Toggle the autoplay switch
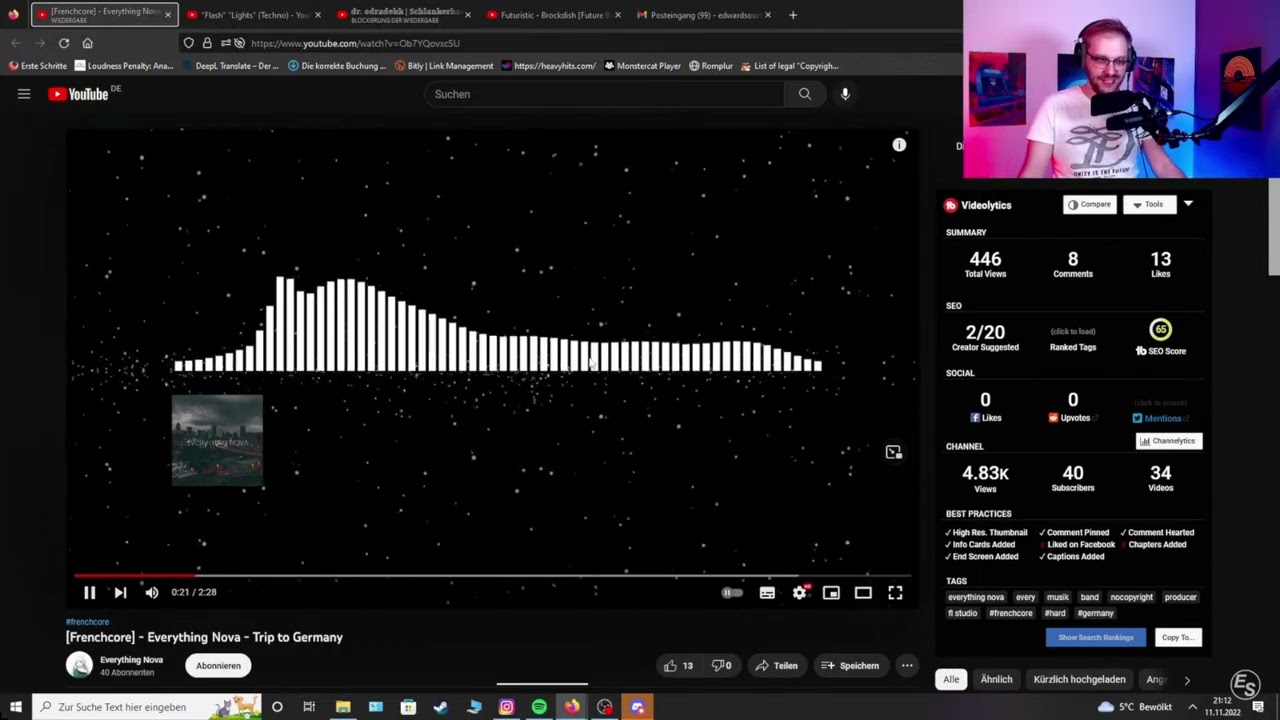This screenshot has height=720, width=1280. pyautogui.click(x=732, y=593)
